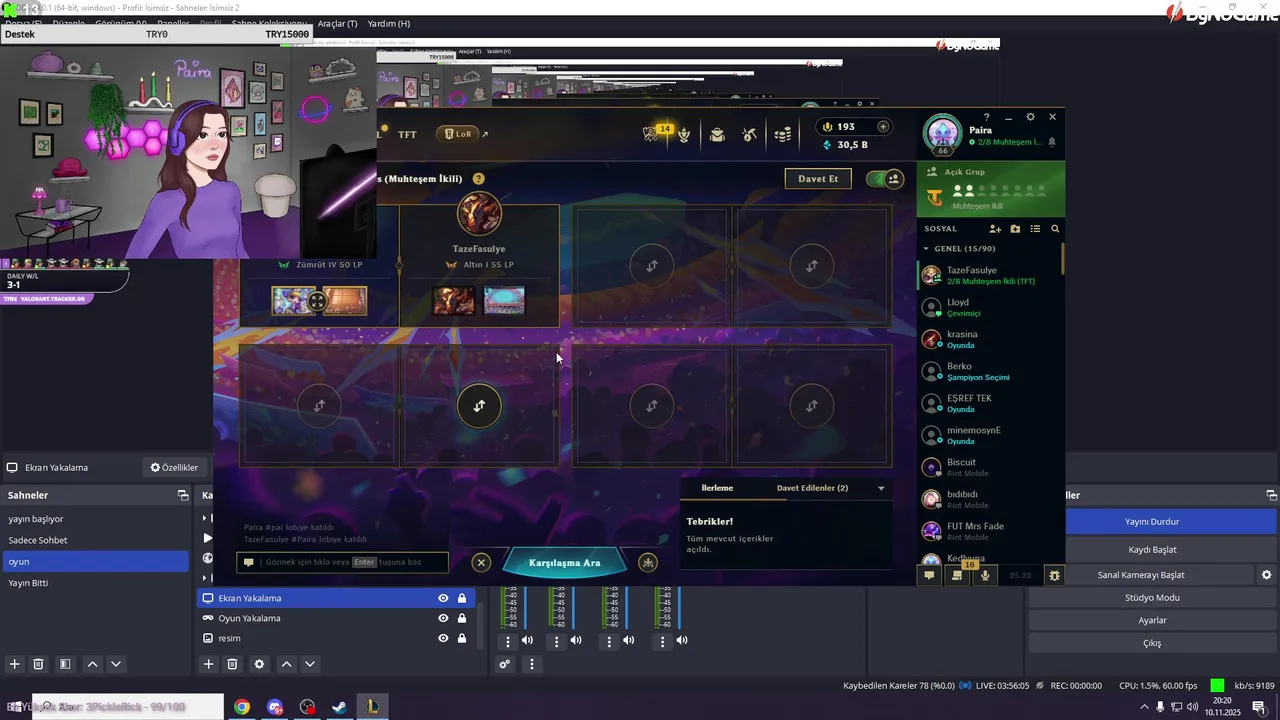Open the audio mixer menu dots
Screen dimensions: 1280x720
(x=532, y=664)
